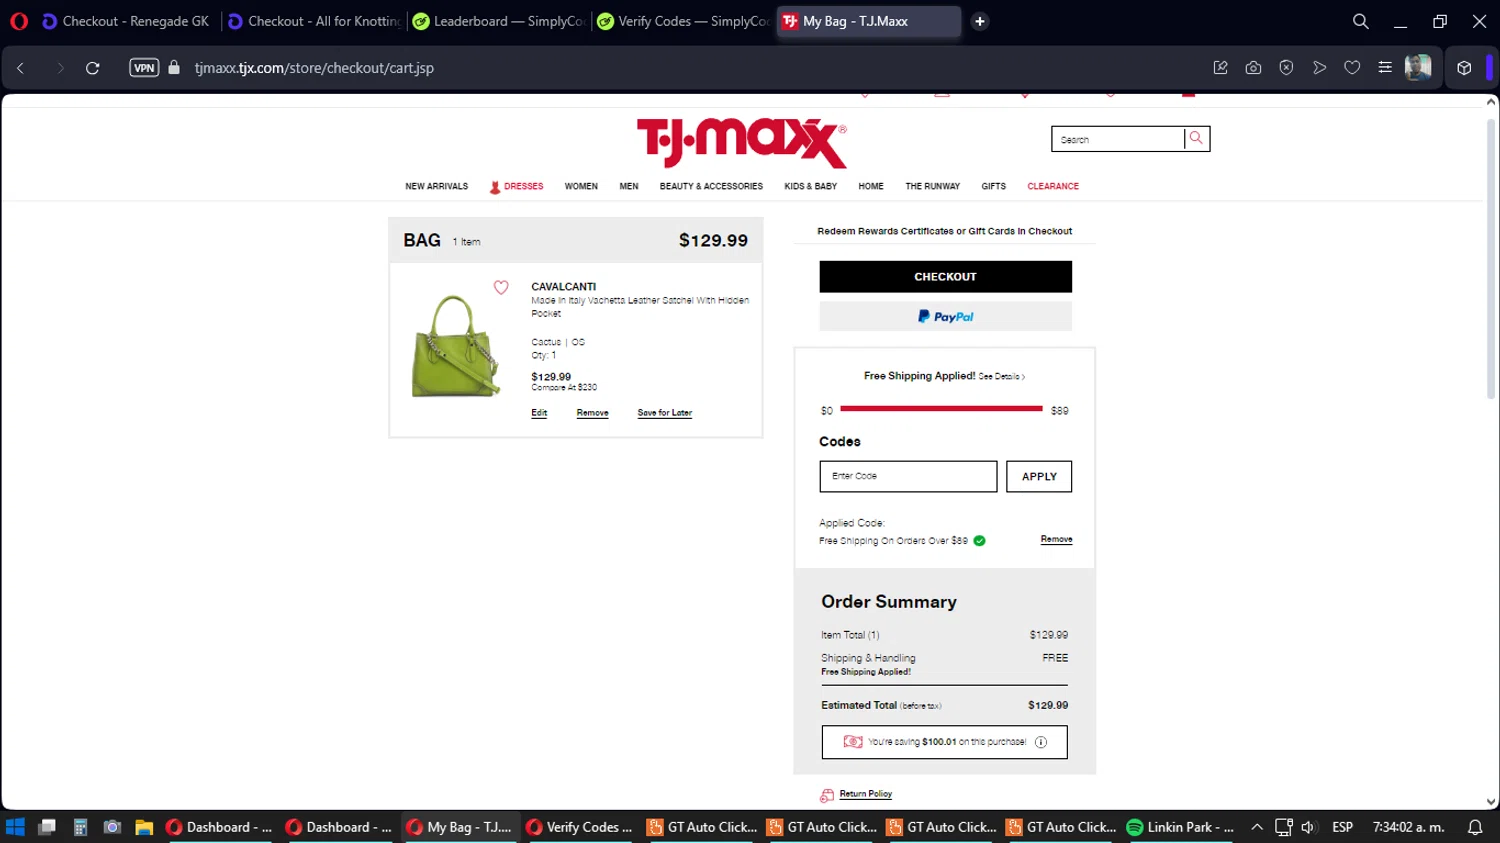Open the savings info circle icon
The width and height of the screenshot is (1500, 843).
(x=1041, y=742)
